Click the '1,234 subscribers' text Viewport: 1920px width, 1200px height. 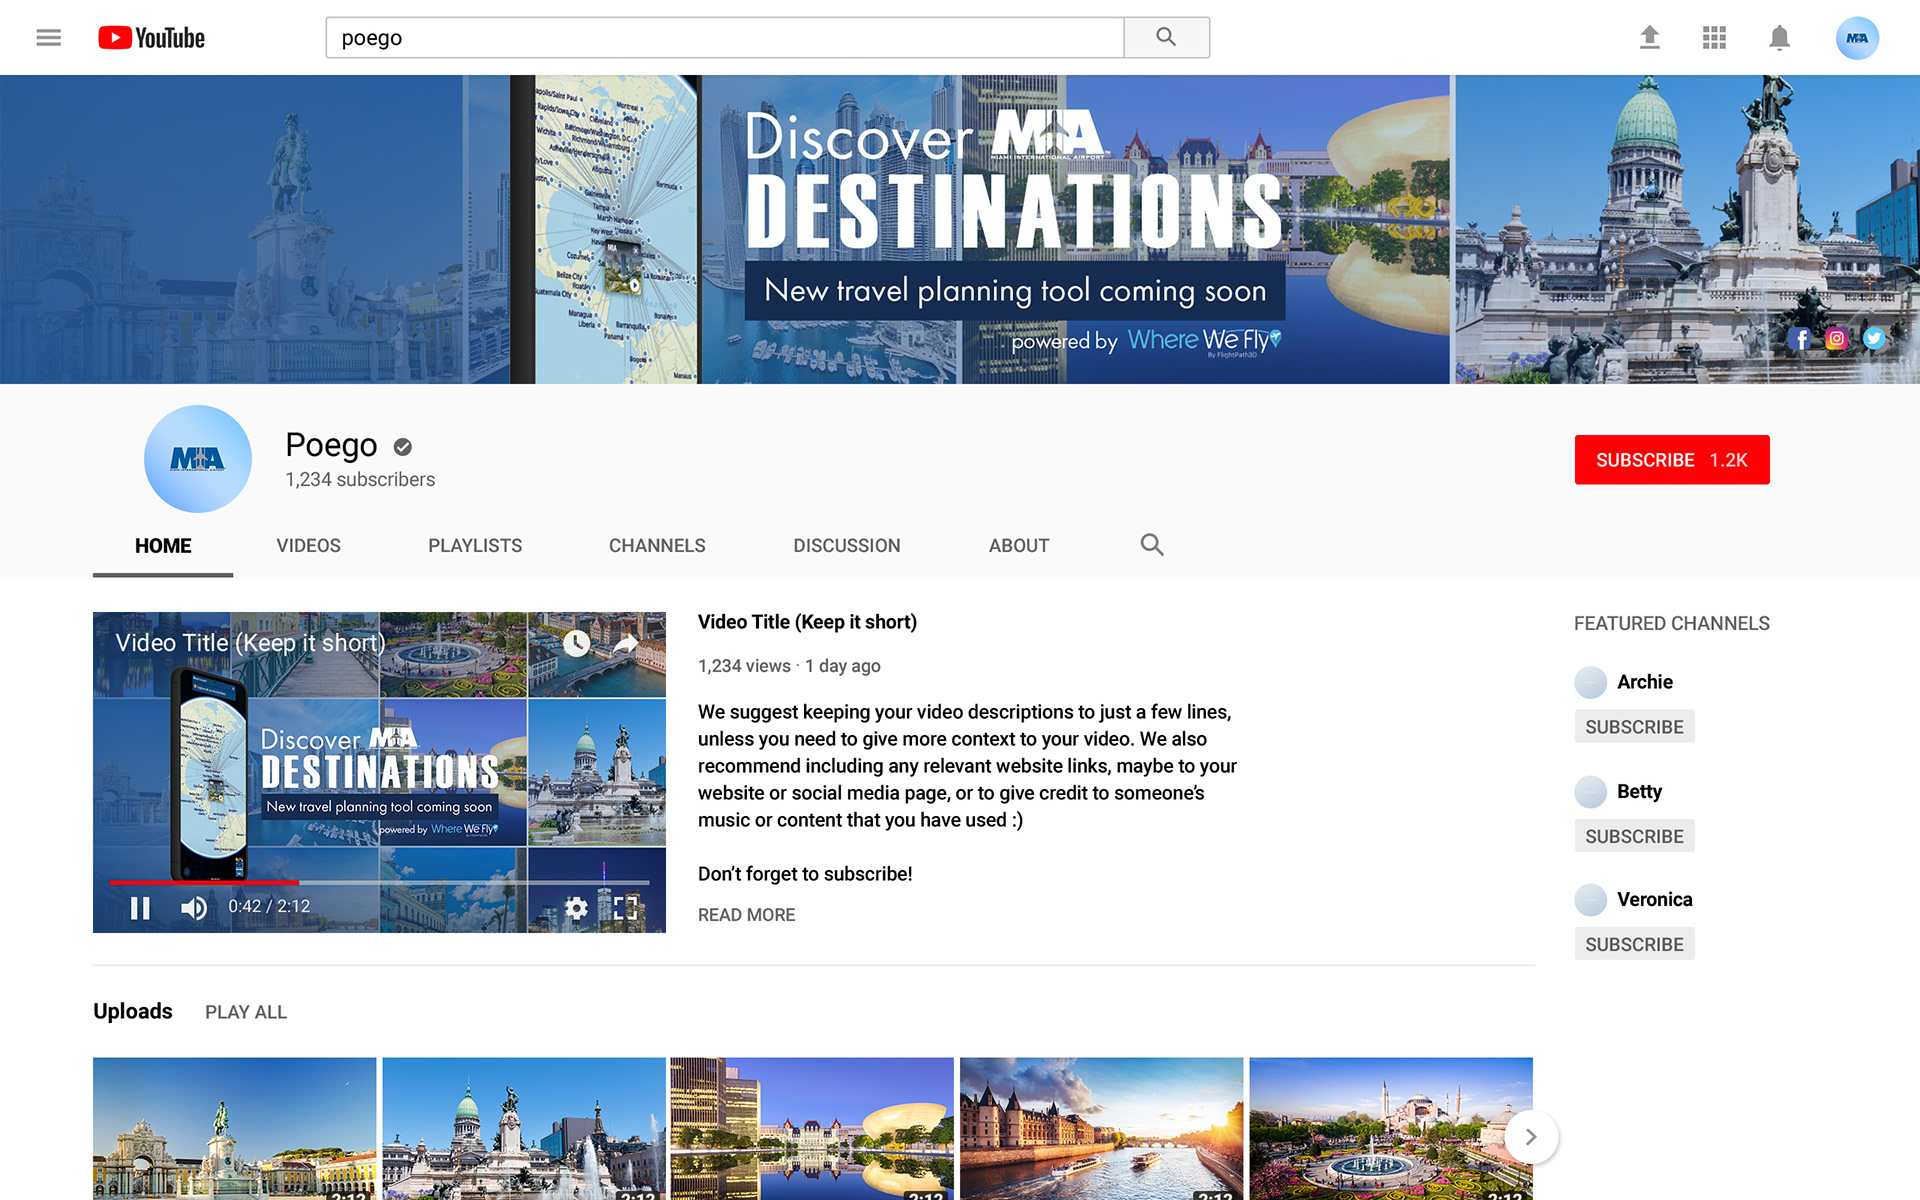pyautogui.click(x=360, y=480)
